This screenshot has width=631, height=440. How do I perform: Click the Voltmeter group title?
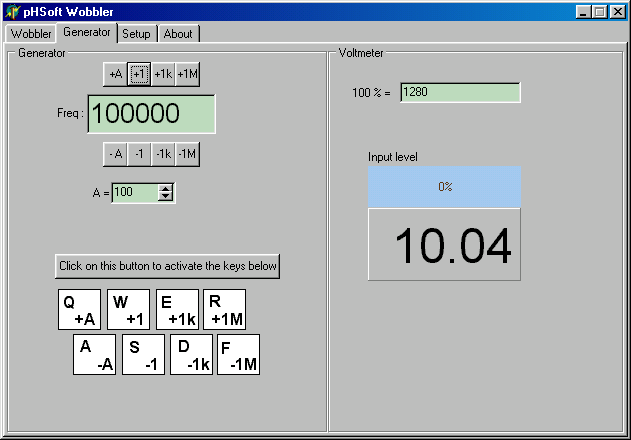pos(361,53)
